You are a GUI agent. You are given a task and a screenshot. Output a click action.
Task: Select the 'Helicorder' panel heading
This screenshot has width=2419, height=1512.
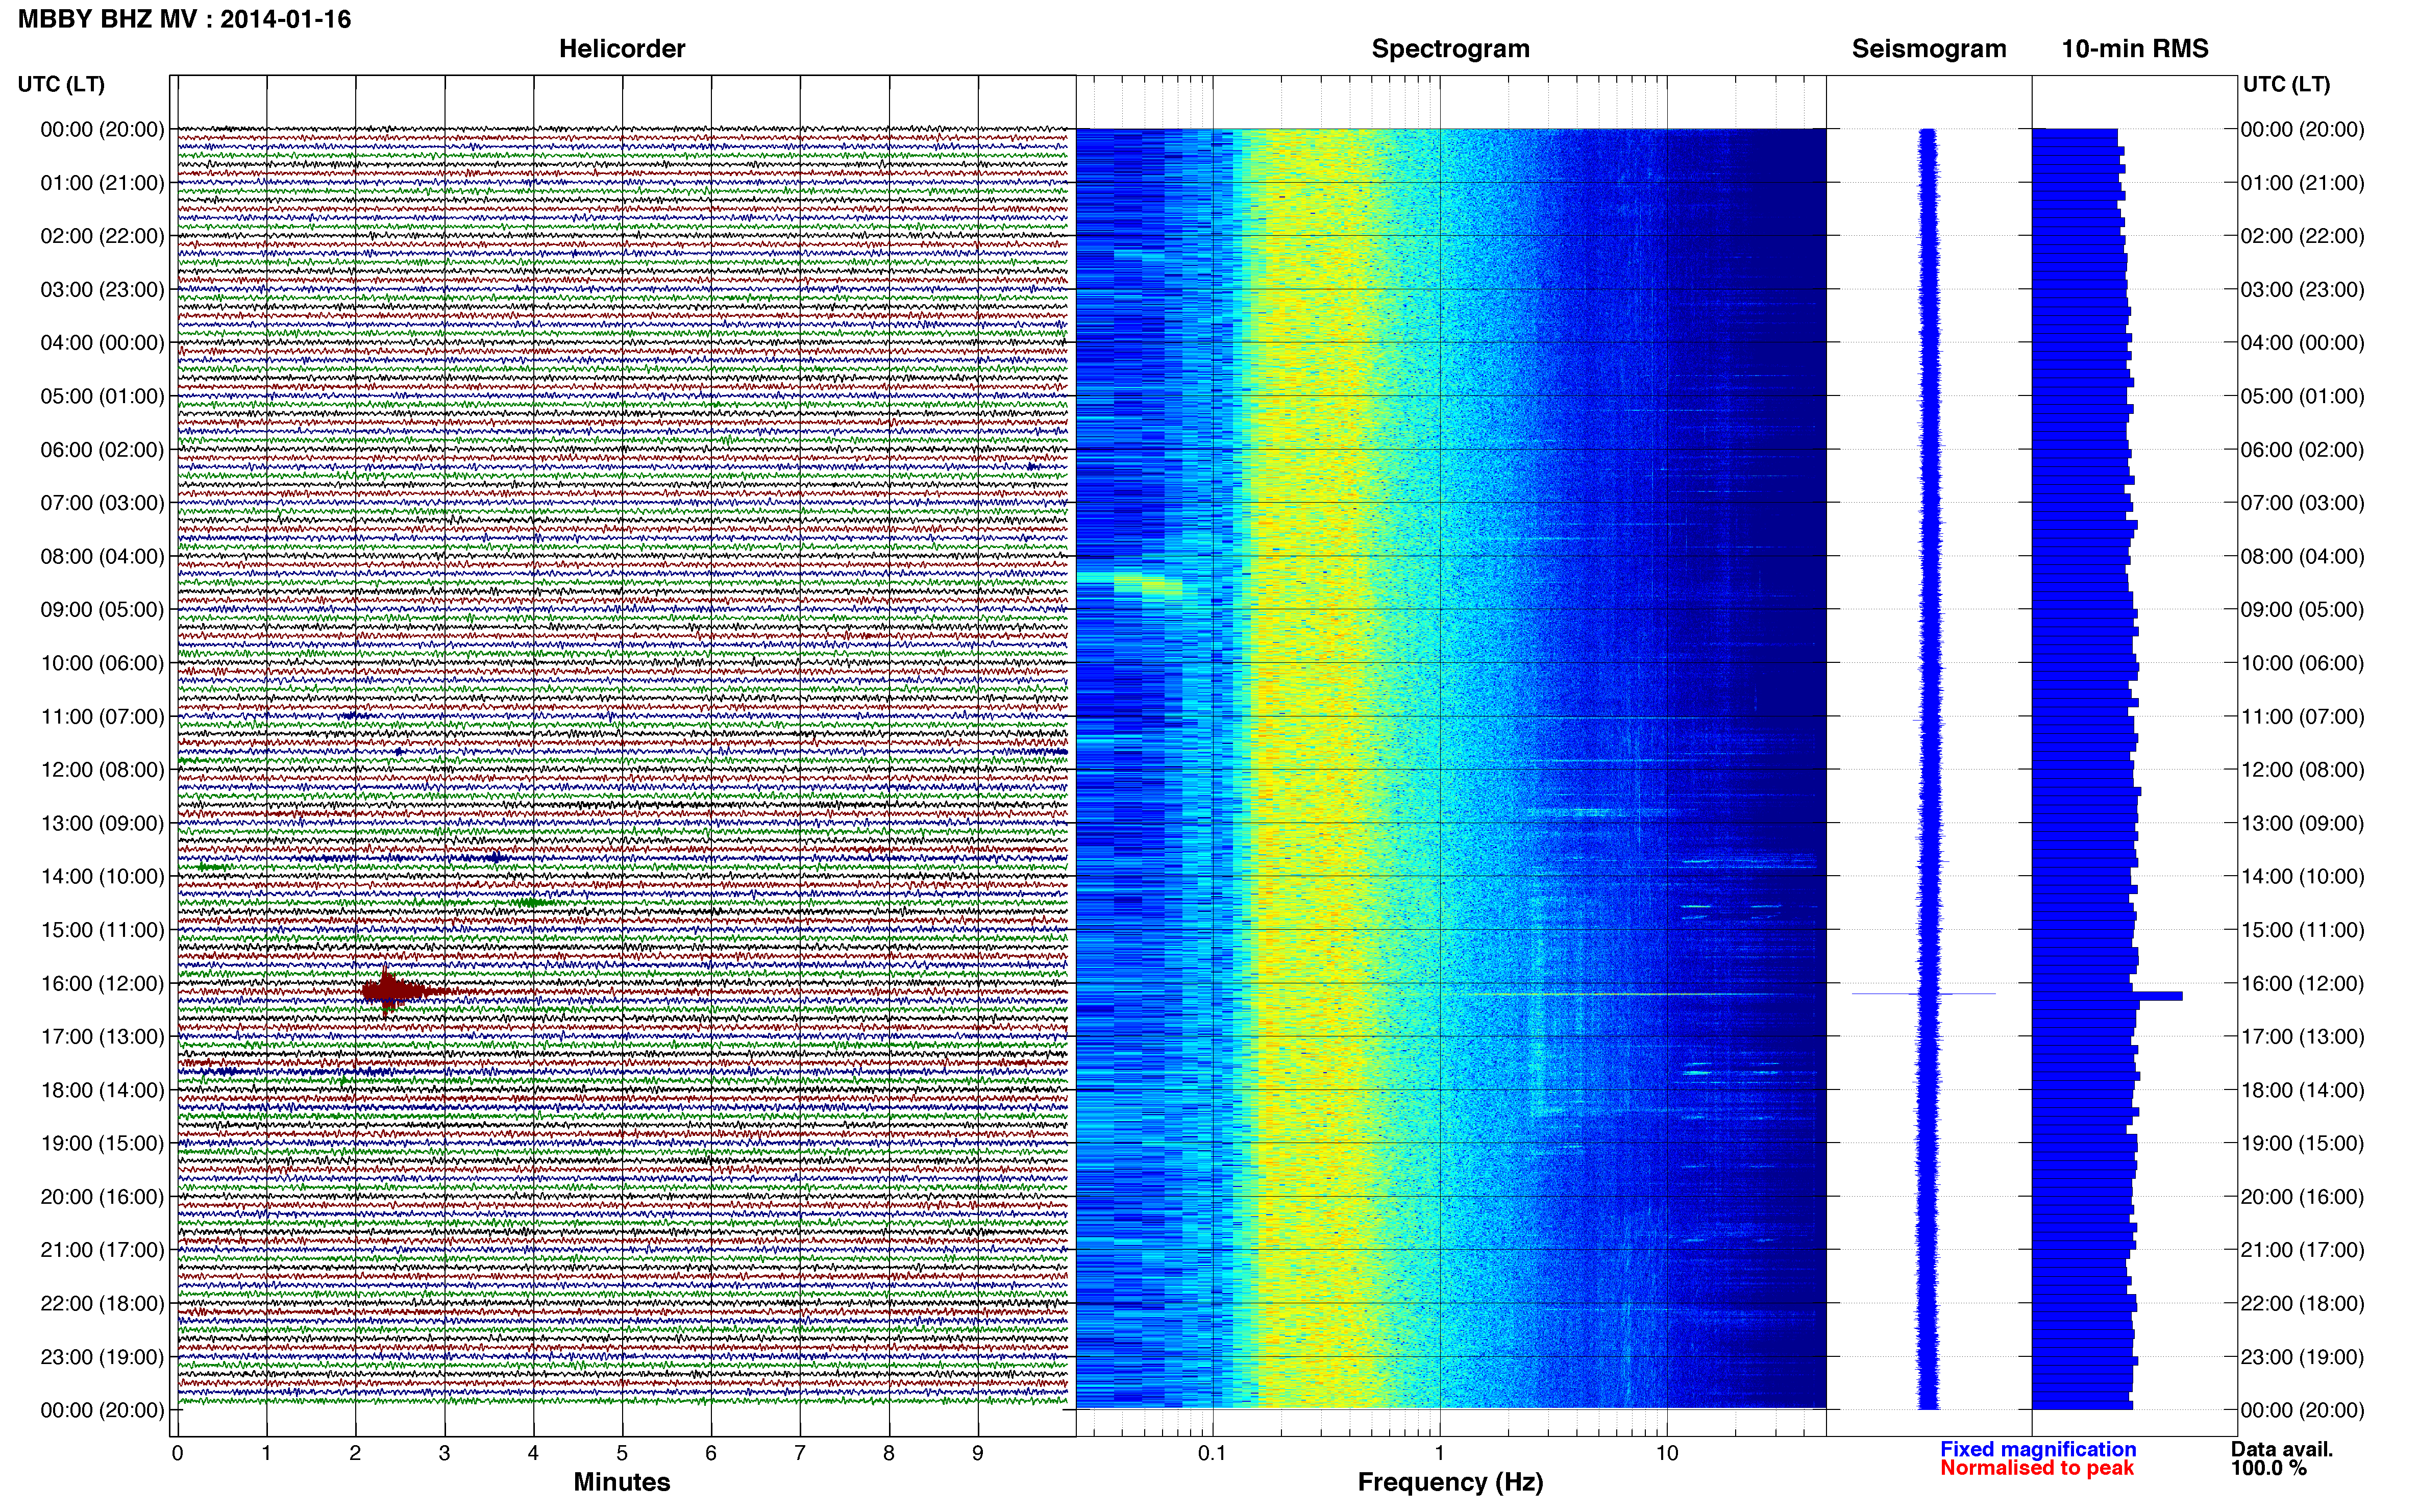click(x=622, y=49)
